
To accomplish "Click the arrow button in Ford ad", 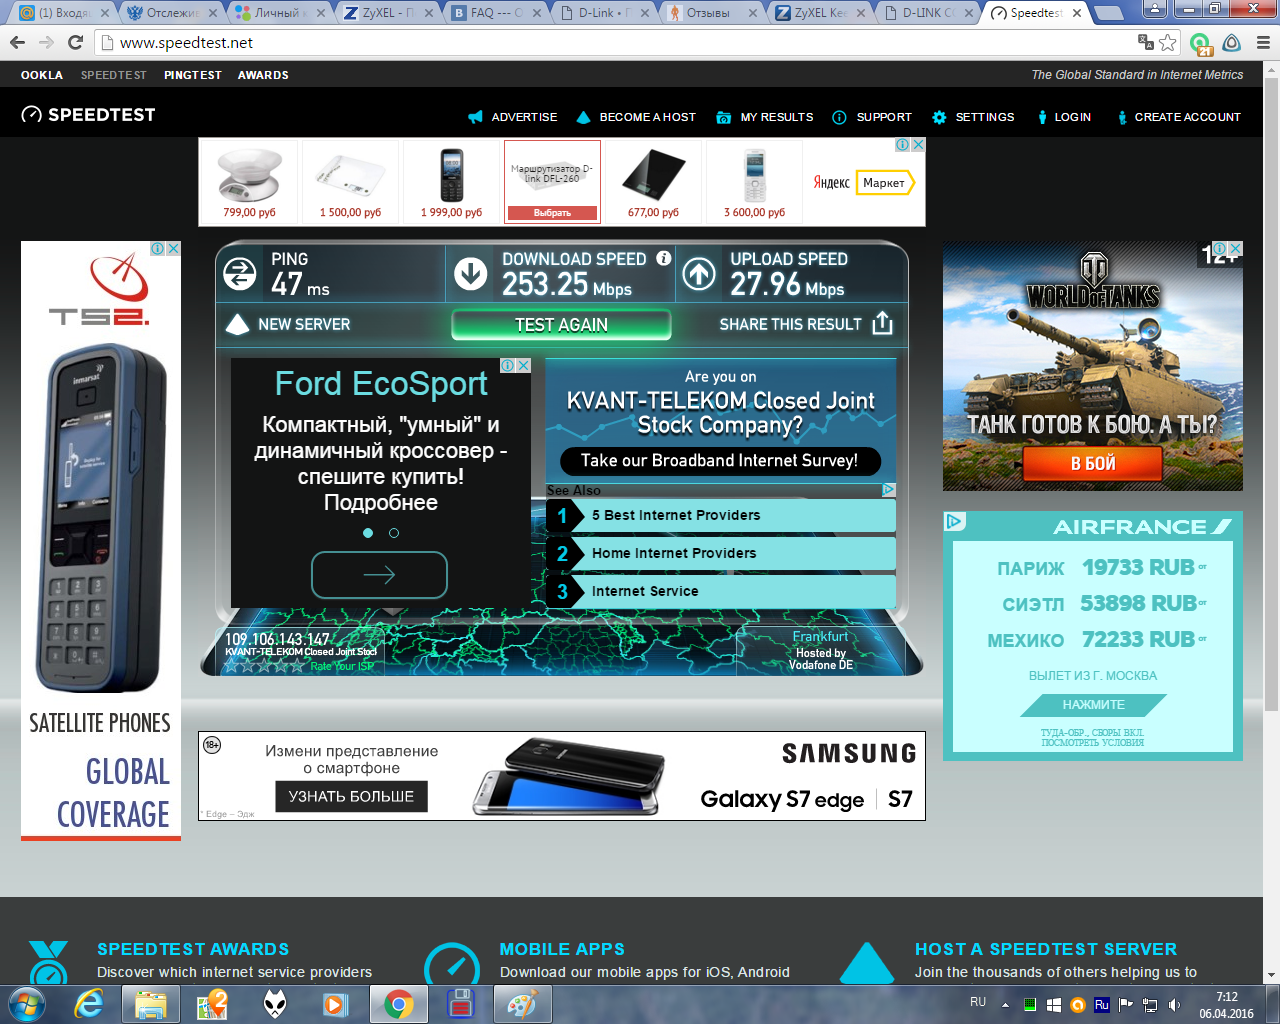I will click(x=379, y=575).
